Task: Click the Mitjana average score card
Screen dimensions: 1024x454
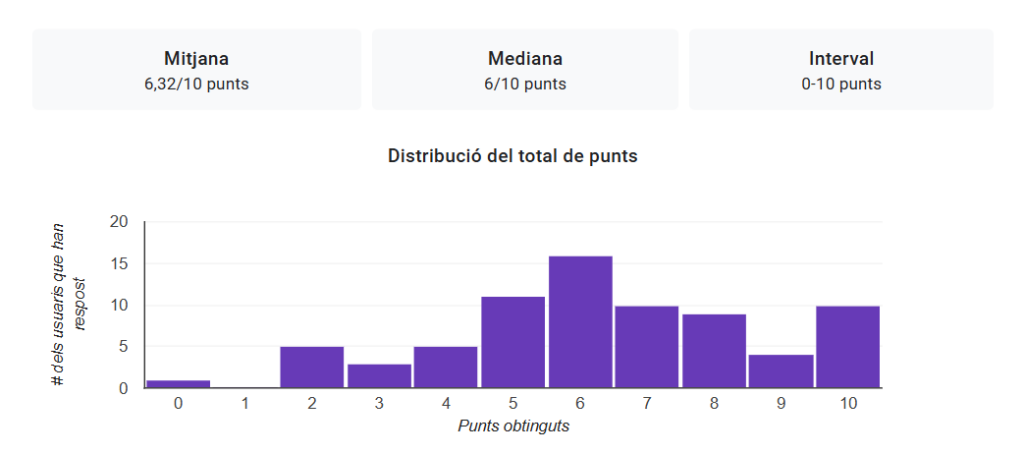Action: coord(196,70)
